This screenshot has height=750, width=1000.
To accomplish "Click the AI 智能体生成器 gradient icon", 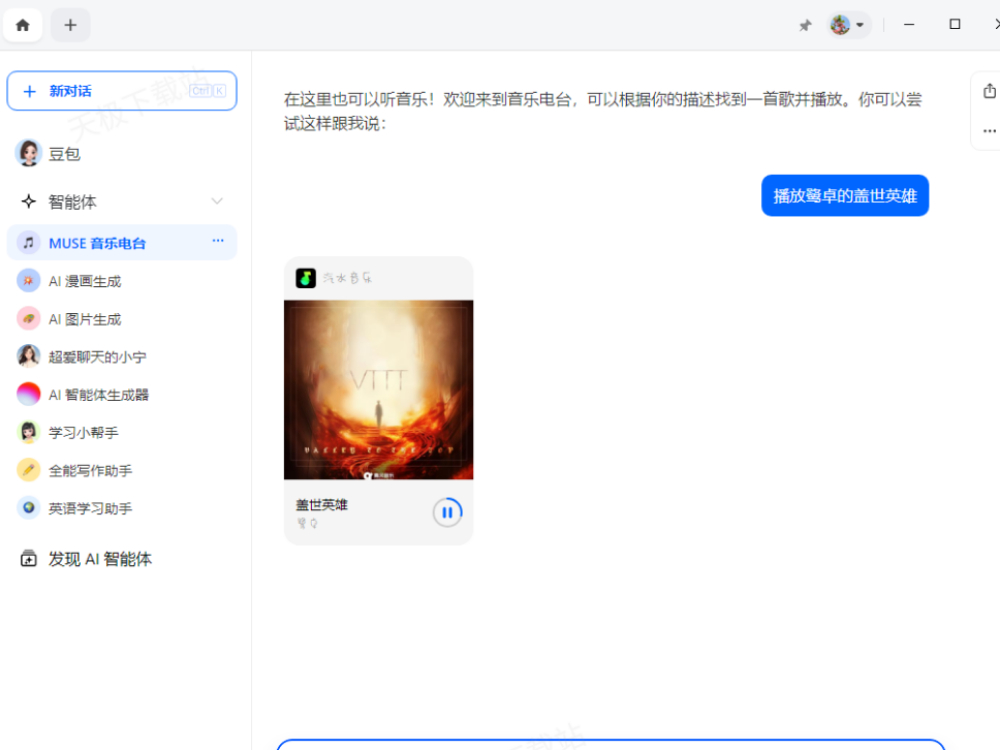I will coord(29,394).
